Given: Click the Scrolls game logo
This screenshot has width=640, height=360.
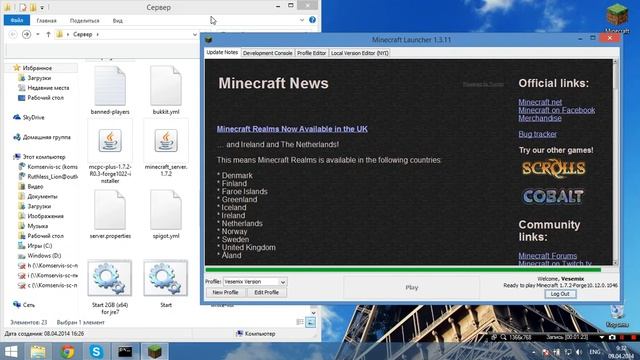Looking at the screenshot, I should [553, 169].
